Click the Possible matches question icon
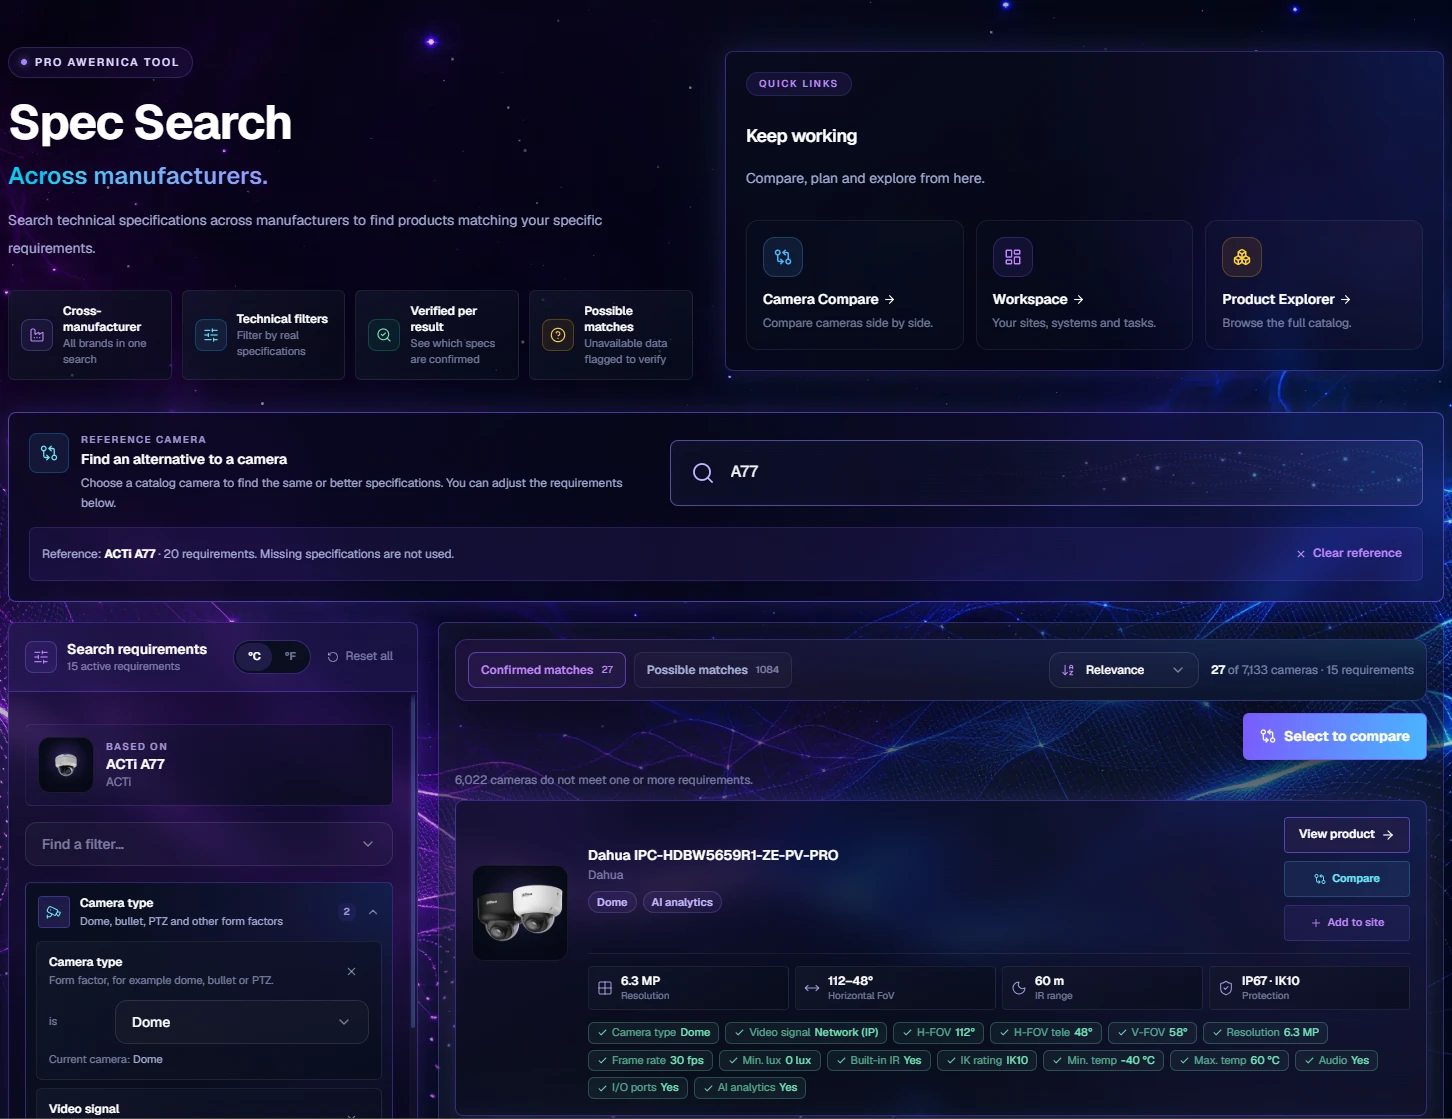This screenshot has height=1119, width=1452. pyautogui.click(x=558, y=335)
